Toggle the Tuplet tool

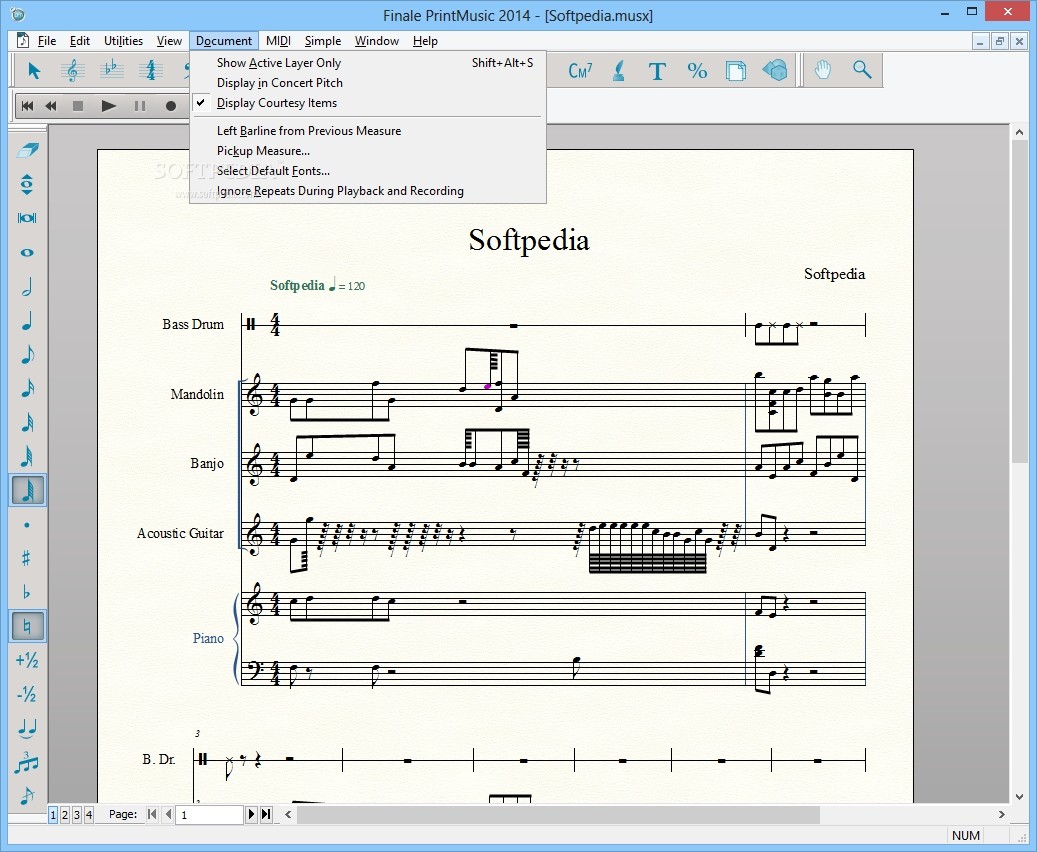tap(27, 762)
